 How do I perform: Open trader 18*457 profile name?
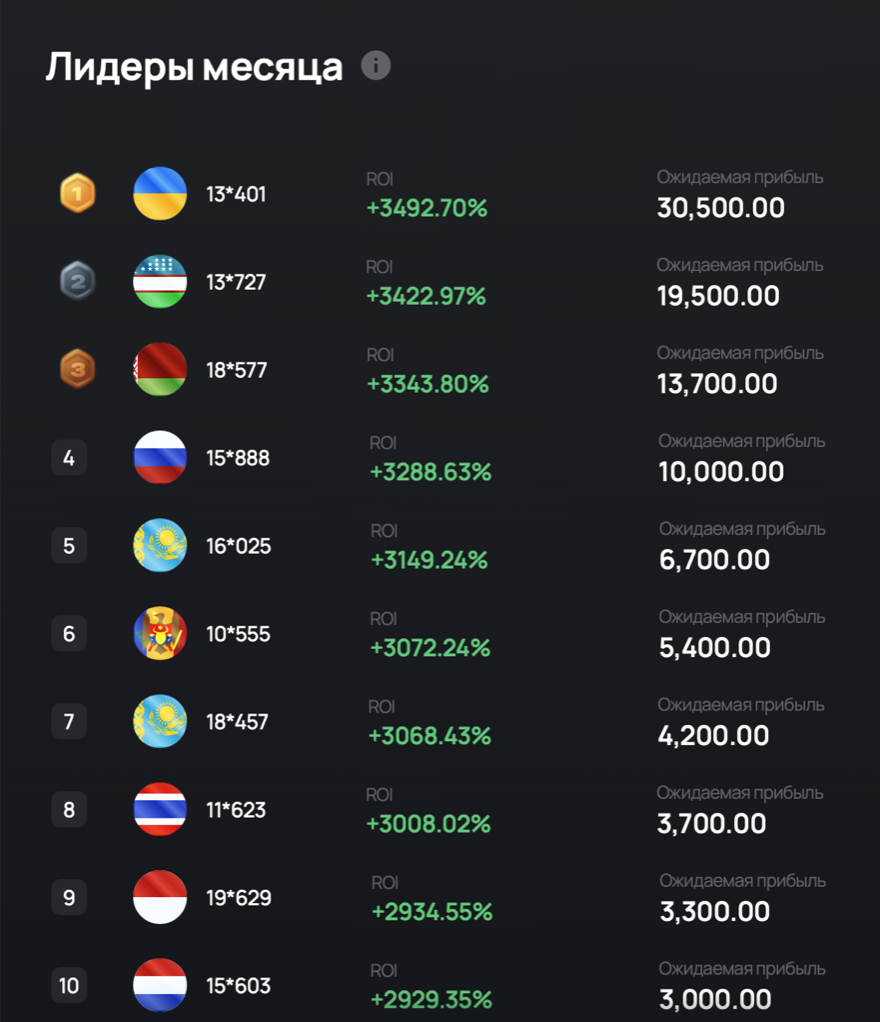(x=237, y=722)
